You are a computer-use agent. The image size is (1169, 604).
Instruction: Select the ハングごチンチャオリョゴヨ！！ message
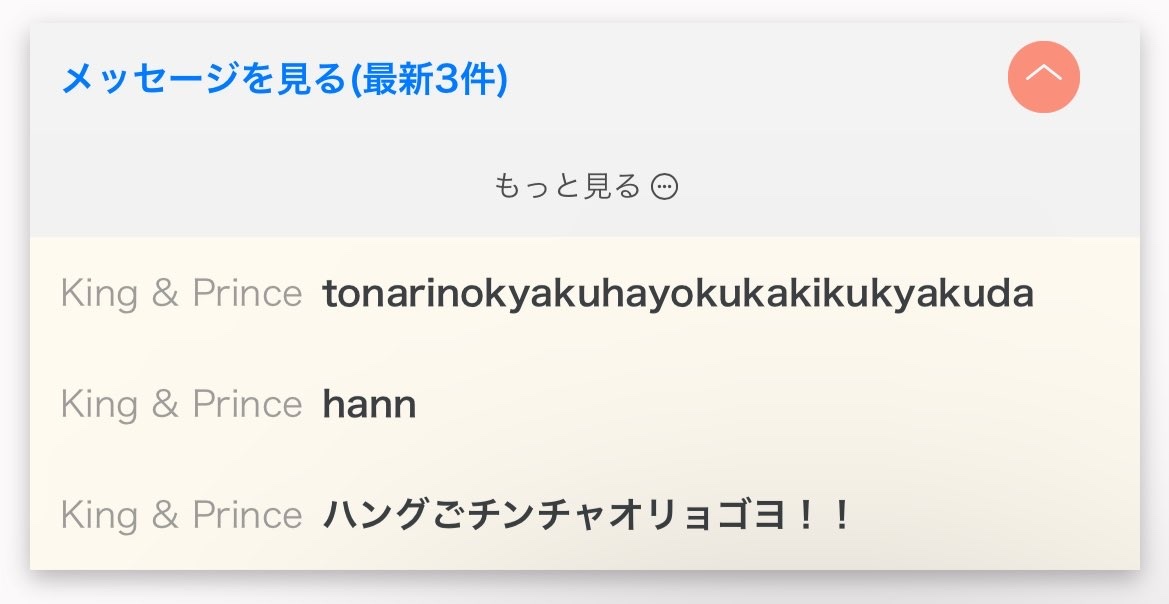(x=586, y=515)
